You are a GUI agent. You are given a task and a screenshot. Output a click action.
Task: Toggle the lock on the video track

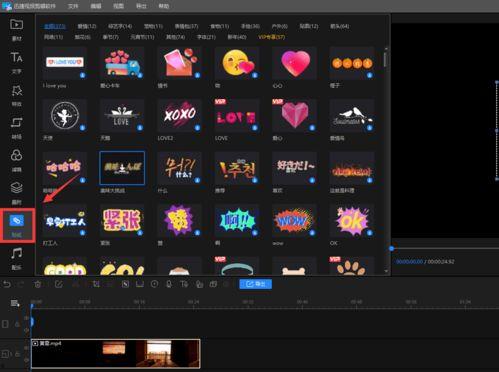point(17,354)
